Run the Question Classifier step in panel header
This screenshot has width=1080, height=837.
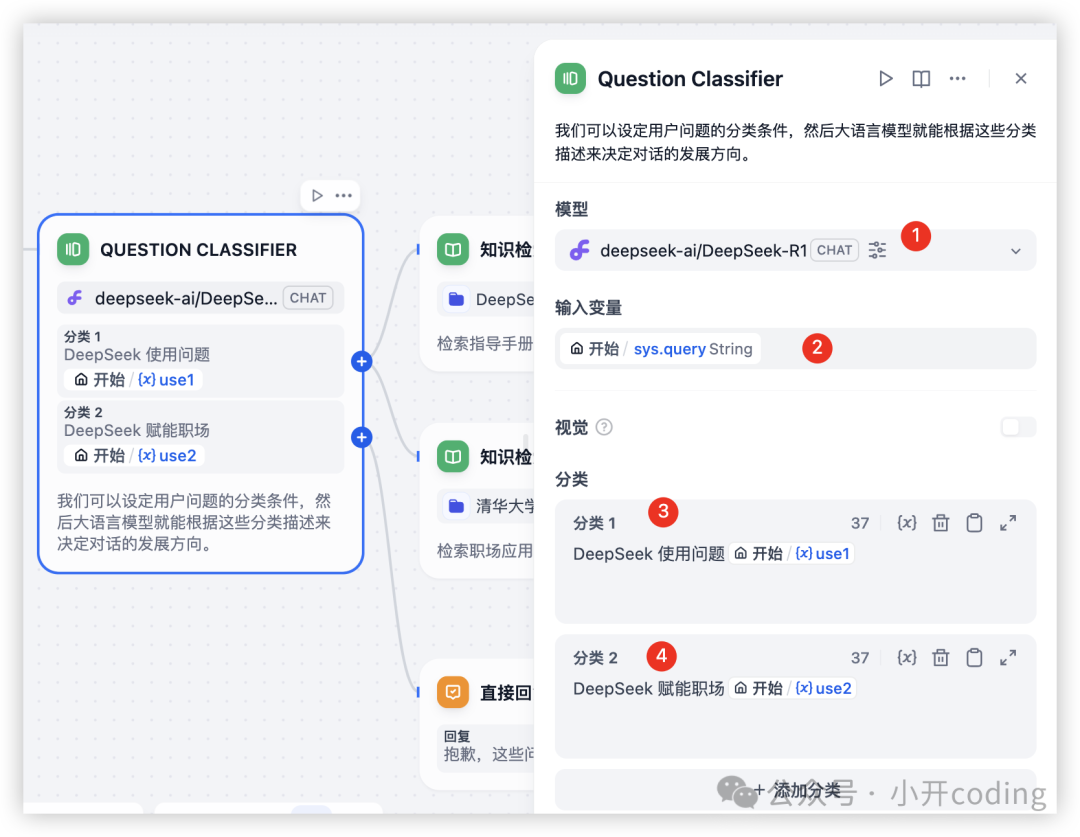[886, 79]
